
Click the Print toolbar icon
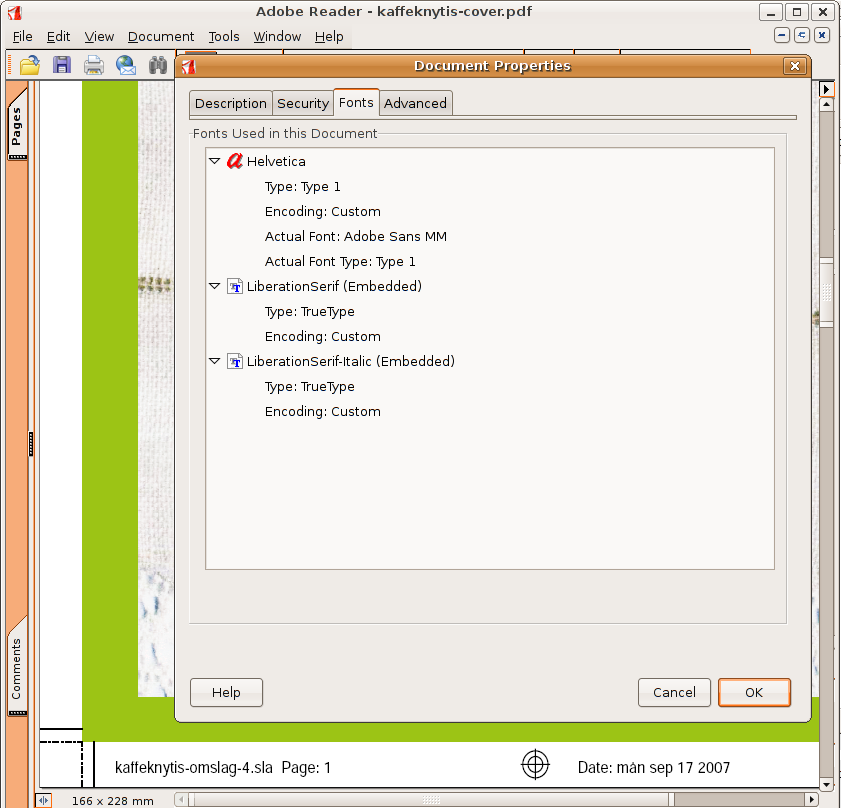click(94, 66)
